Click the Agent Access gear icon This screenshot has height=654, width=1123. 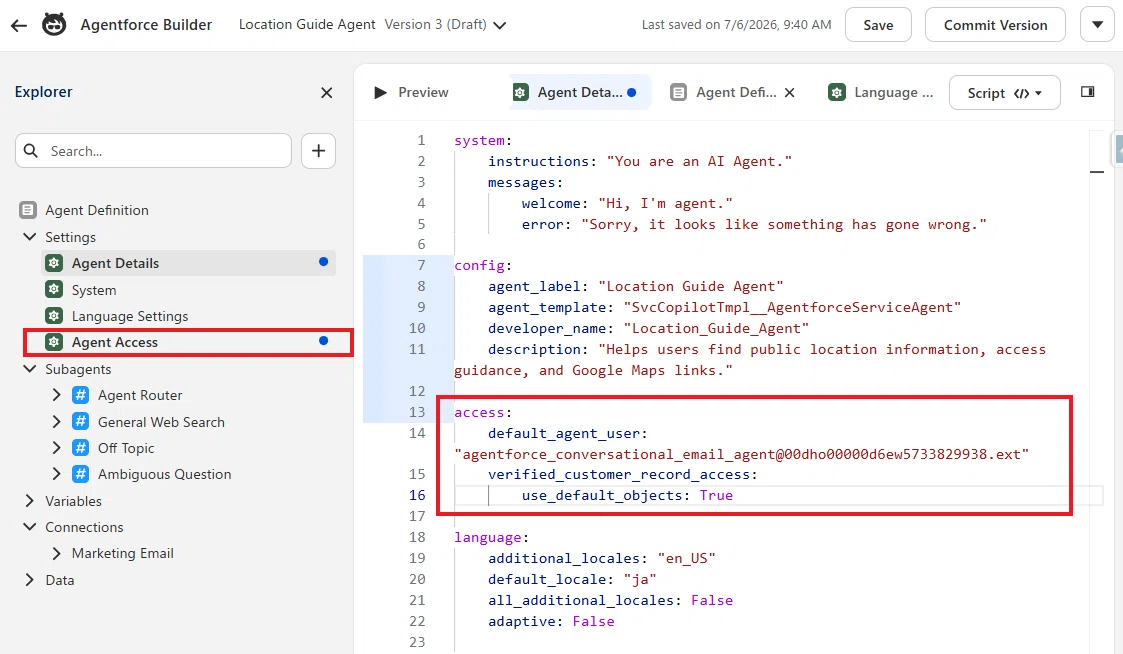click(x=54, y=342)
